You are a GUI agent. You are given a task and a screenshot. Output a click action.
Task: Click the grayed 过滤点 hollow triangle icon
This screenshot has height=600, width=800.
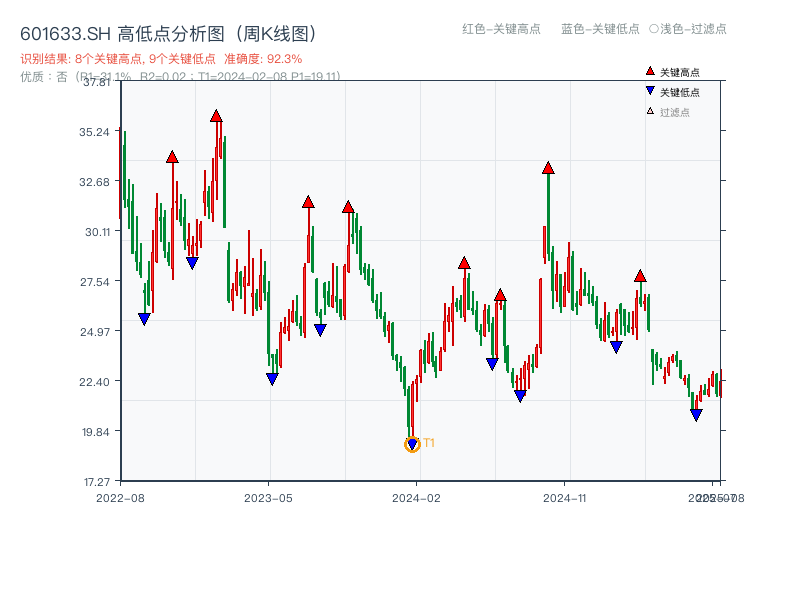coord(650,111)
